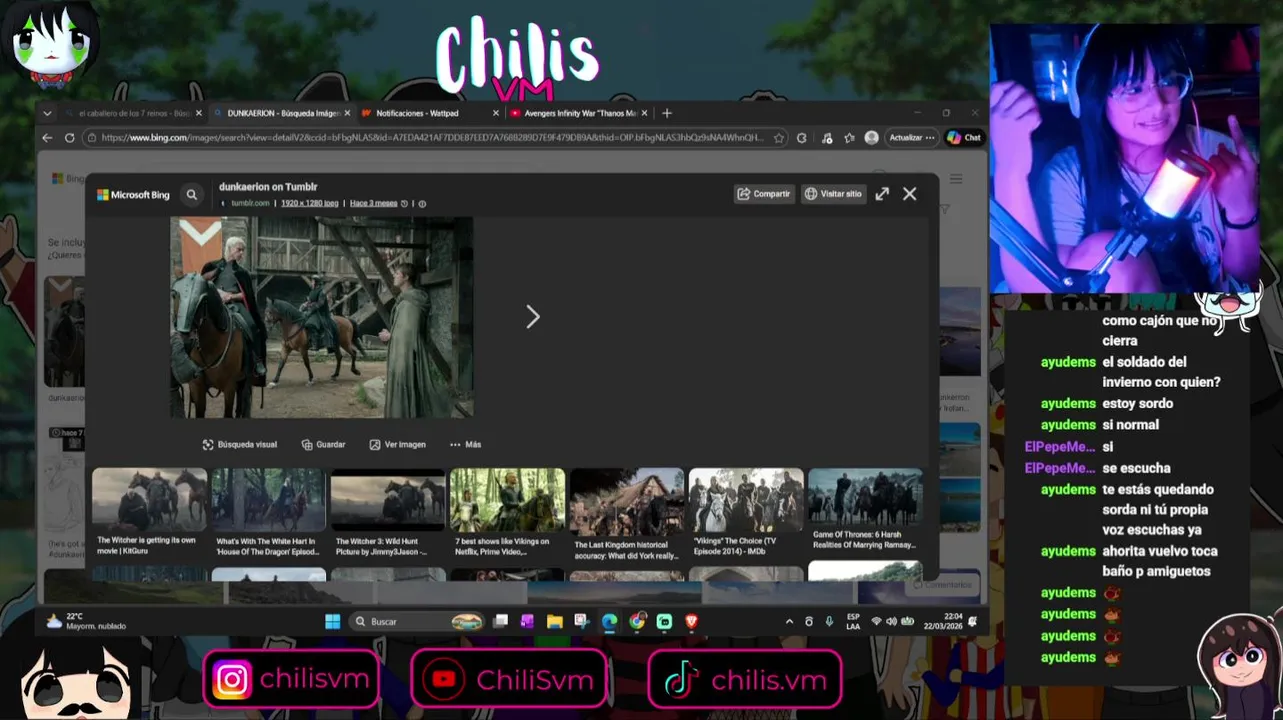Open the ESP LAA language selector
Viewport: 1283px width, 720px height.
[x=853, y=622]
